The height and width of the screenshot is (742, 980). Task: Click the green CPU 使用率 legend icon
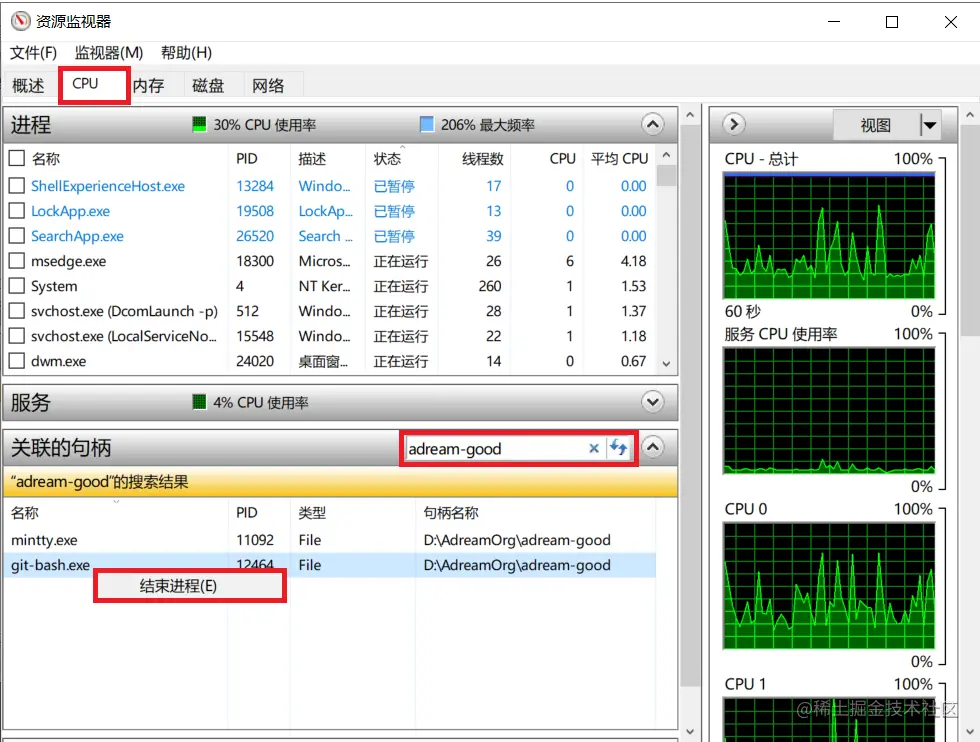pos(198,124)
